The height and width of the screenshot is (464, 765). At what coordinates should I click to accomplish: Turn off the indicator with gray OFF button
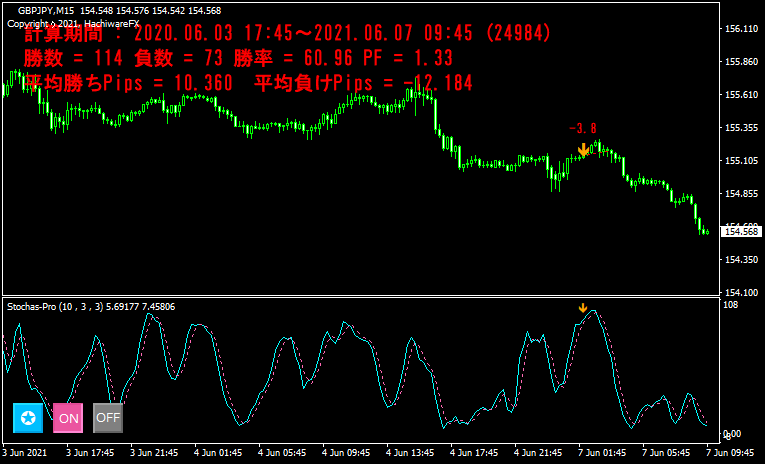(x=108, y=418)
